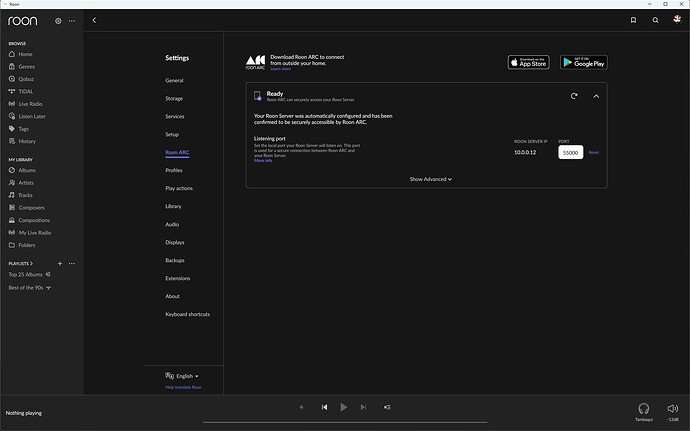The width and height of the screenshot is (690, 431).
Task: Click Get it on Google Play button
Action: [584, 62]
